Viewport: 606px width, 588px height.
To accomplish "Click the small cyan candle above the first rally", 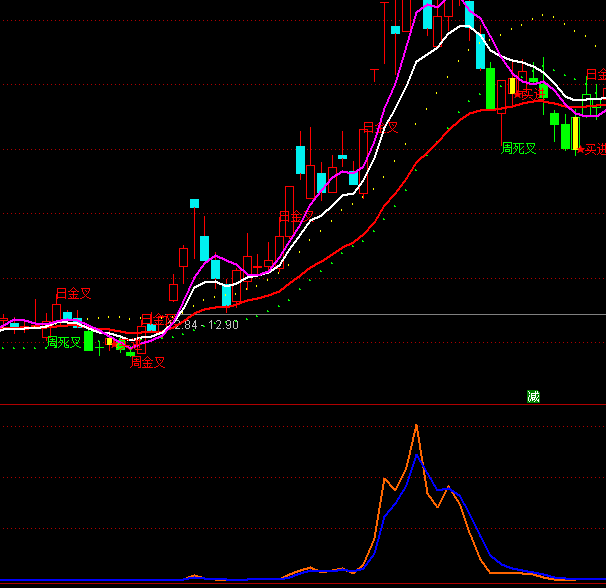I will pos(194,203).
